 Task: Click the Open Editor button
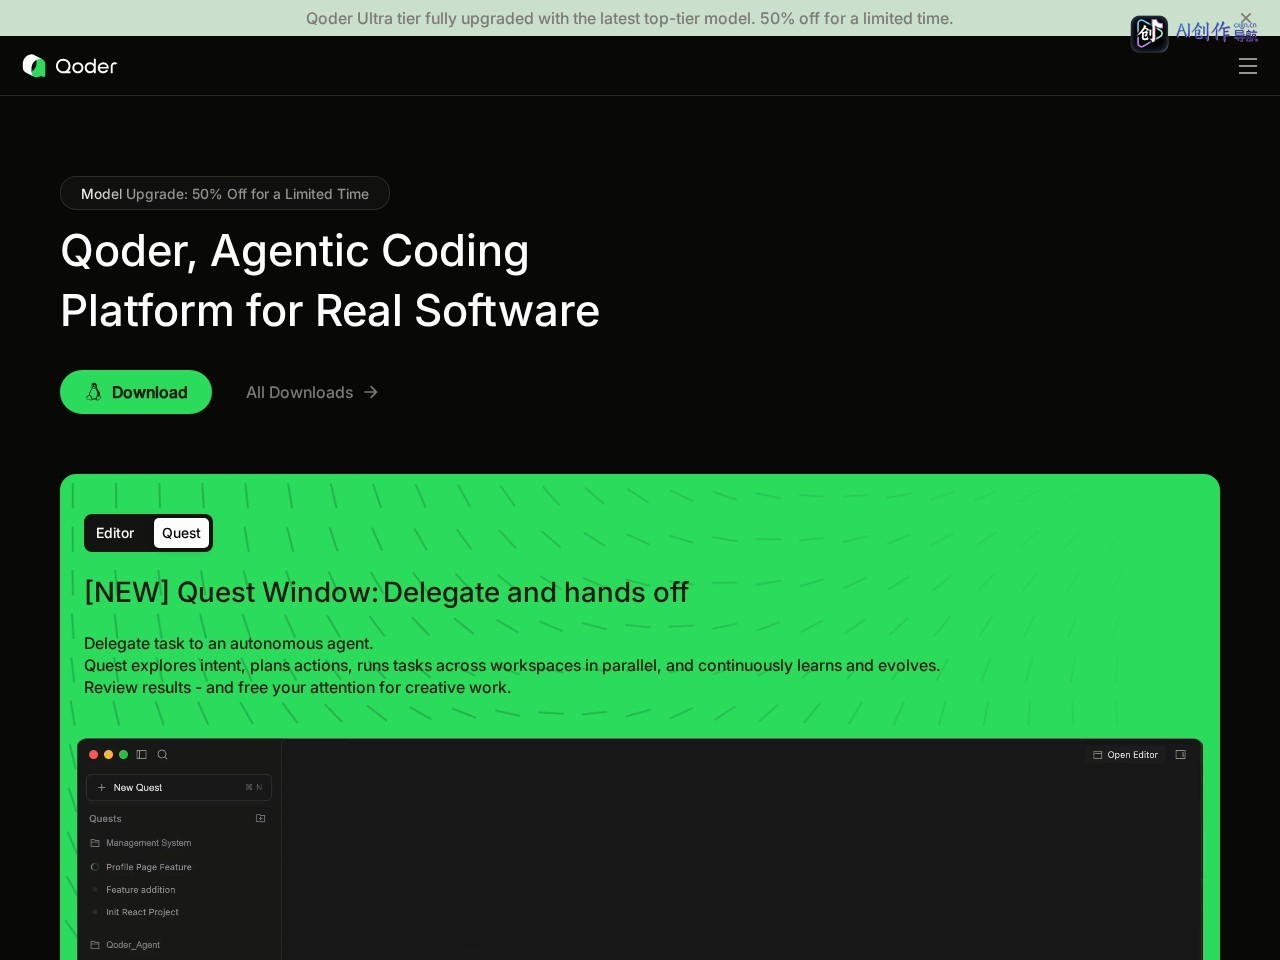coord(1126,755)
